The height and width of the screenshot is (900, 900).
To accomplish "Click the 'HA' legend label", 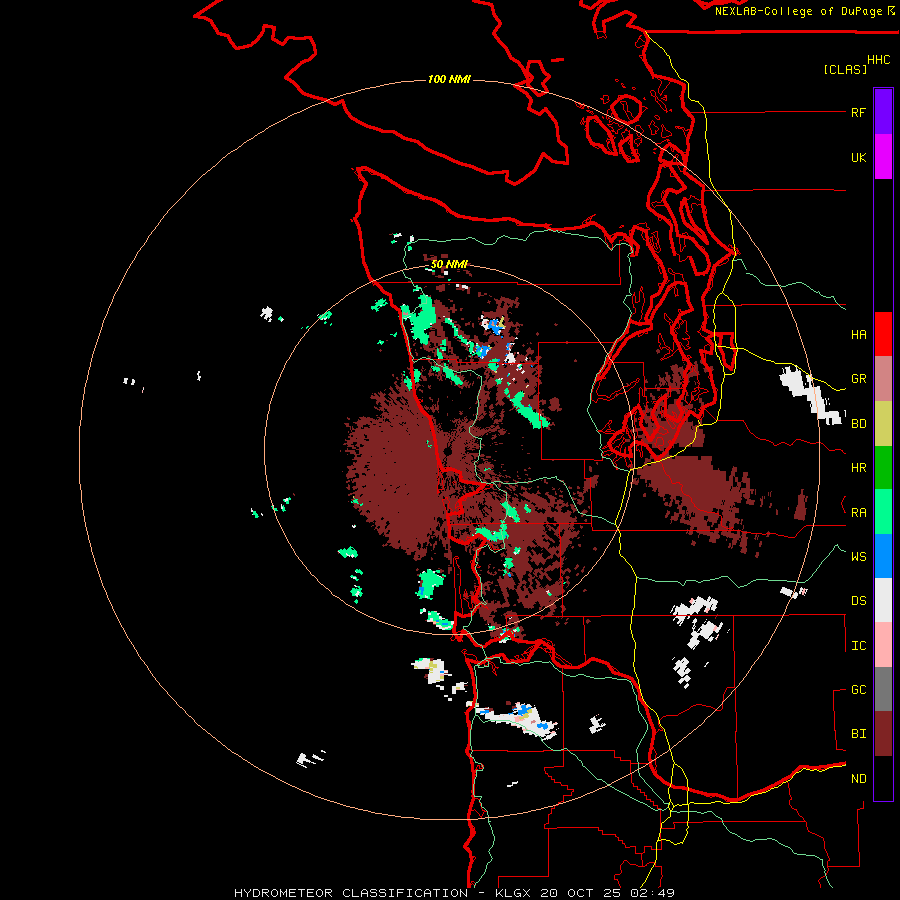I will point(858,335).
